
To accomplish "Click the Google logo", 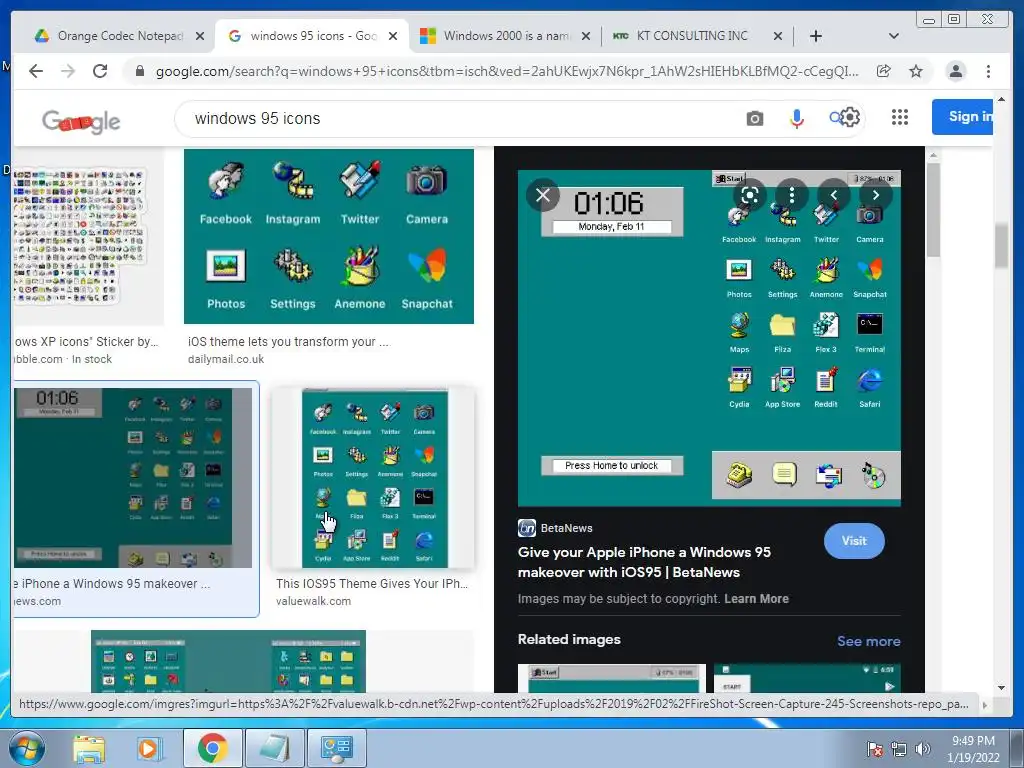I will tap(81, 120).
